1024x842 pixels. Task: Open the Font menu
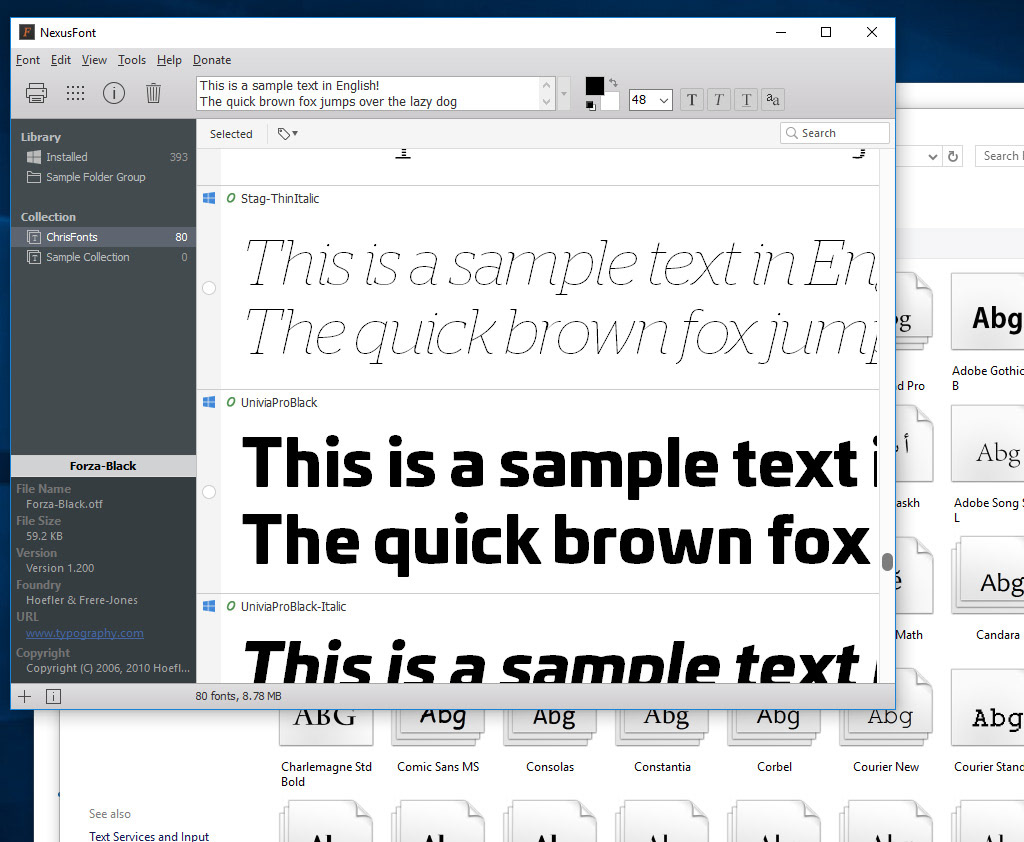coord(28,60)
